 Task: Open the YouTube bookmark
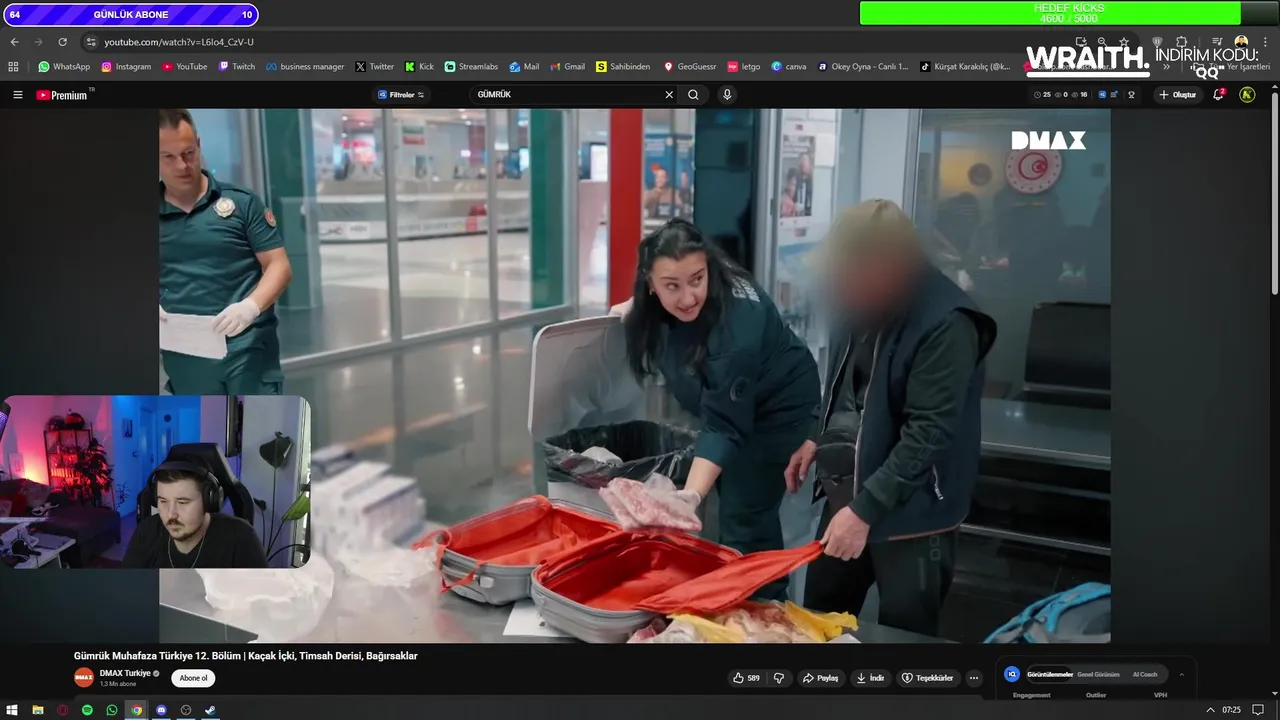click(184, 67)
